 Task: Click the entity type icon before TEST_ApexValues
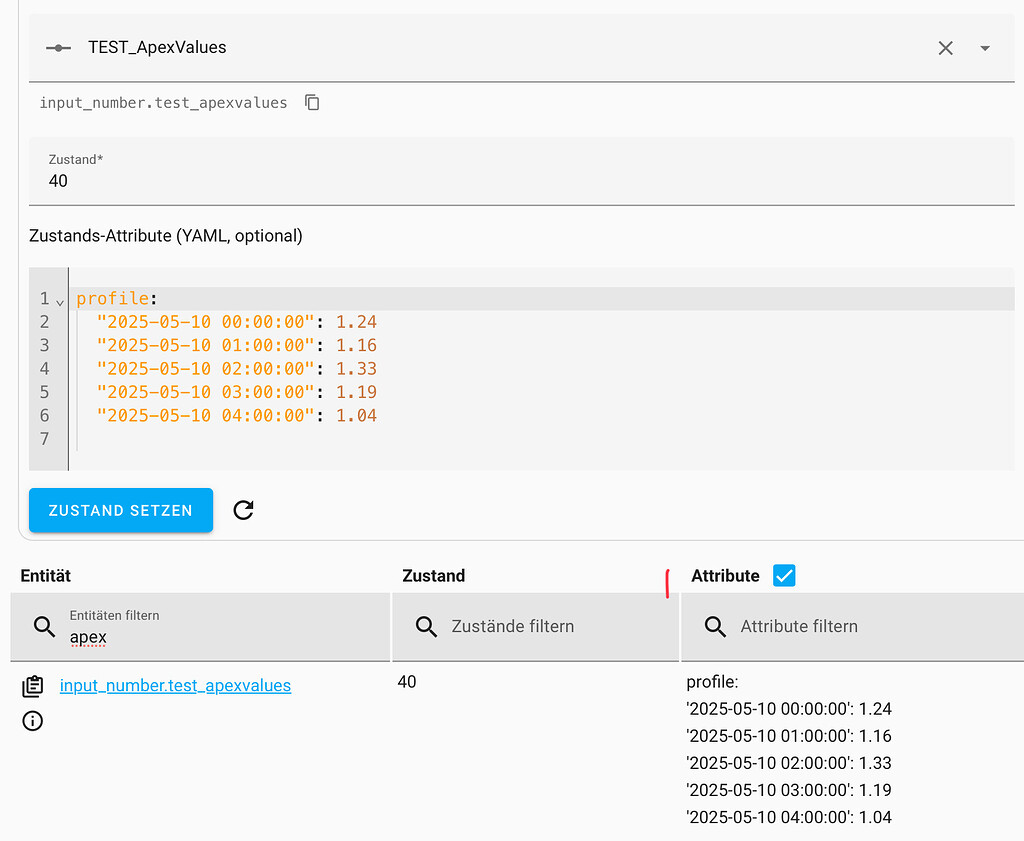point(57,47)
